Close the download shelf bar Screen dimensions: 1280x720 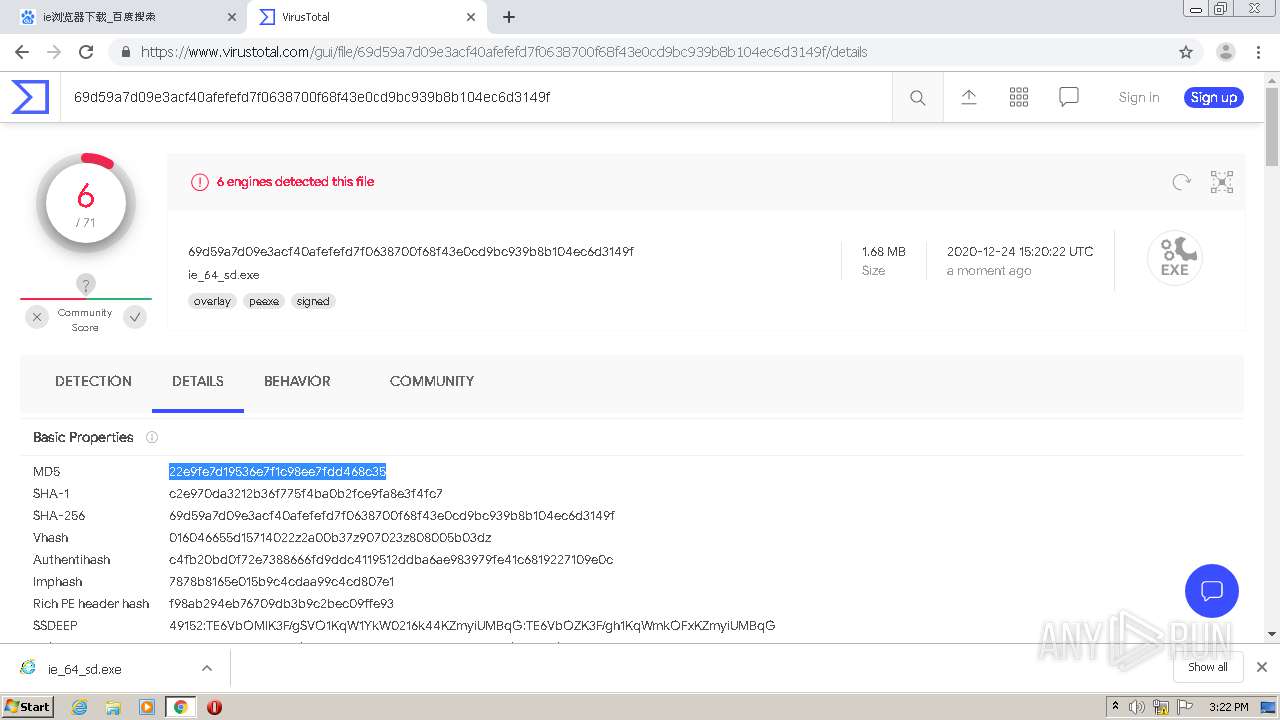click(1262, 667)
